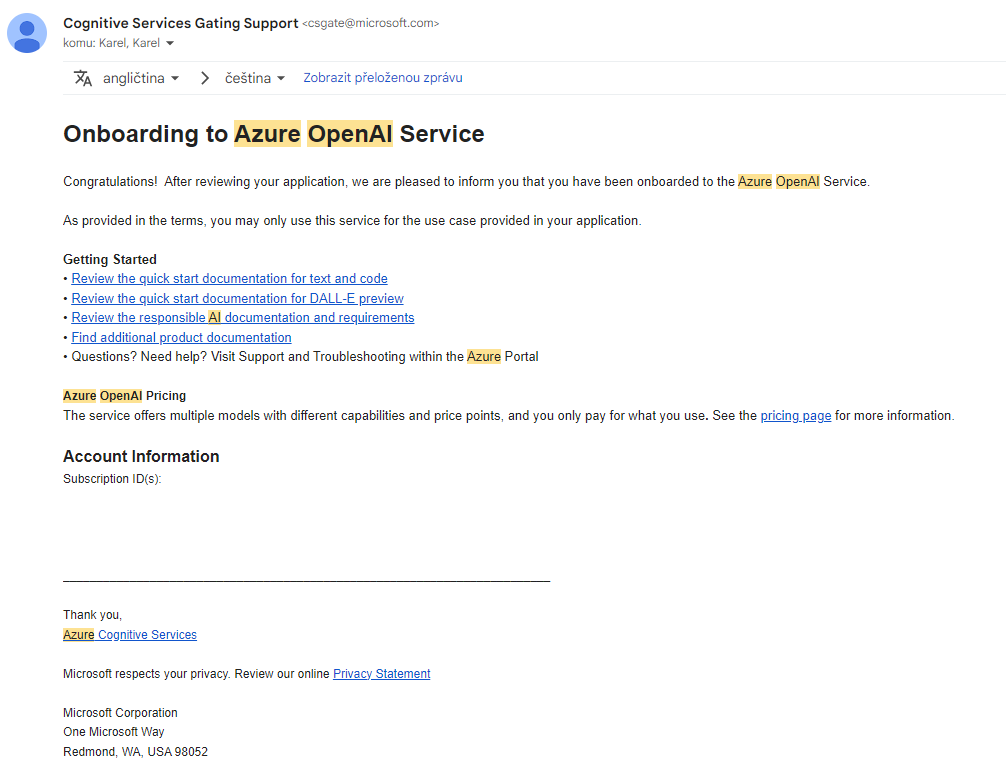Screen dimensions: 1006x769
Task: Click the csgate@microsoft.com address
Action: [x=370, y=23]
